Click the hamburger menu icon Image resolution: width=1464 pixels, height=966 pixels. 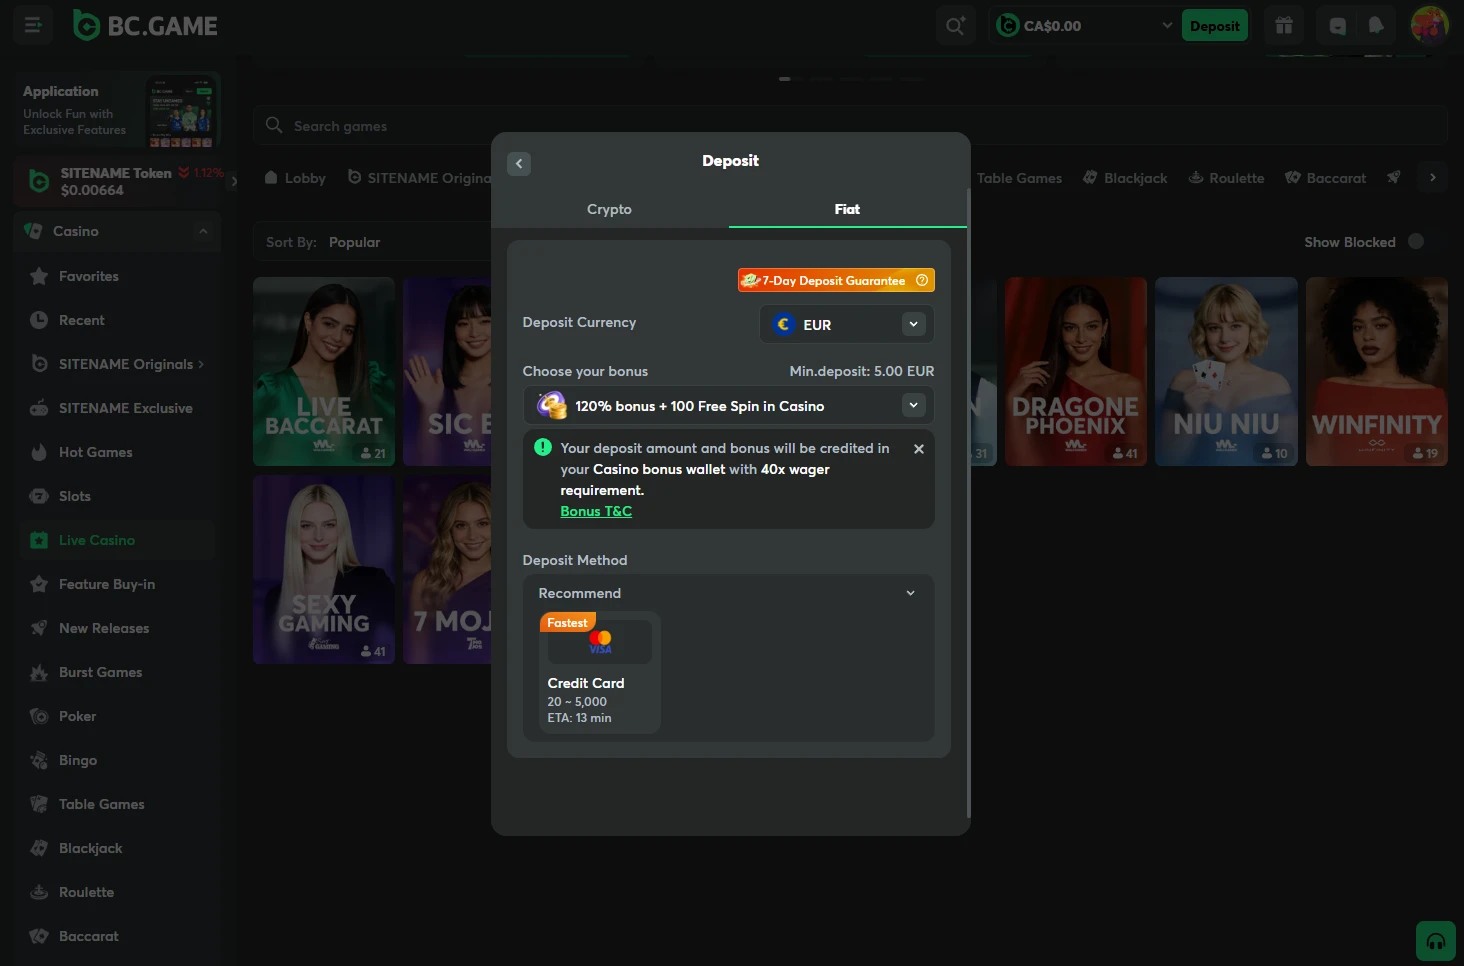(33, 25)
